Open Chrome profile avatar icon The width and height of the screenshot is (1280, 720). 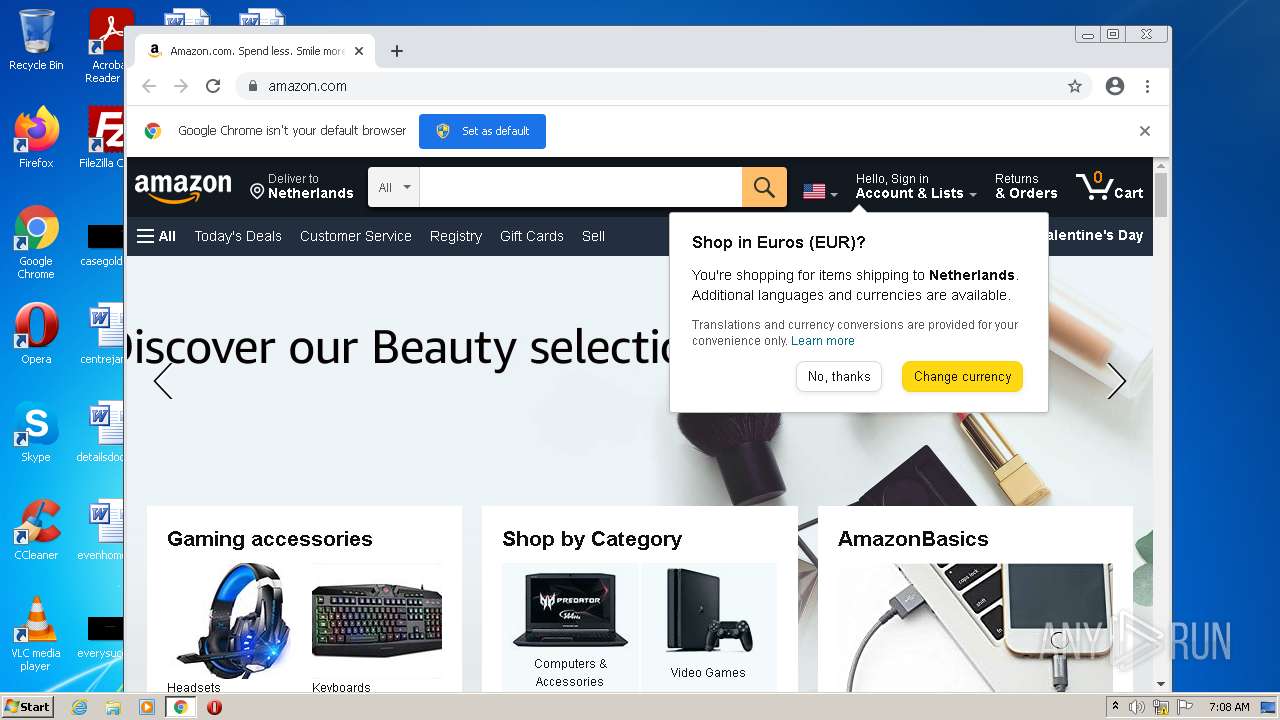[x=1115, y=86]
